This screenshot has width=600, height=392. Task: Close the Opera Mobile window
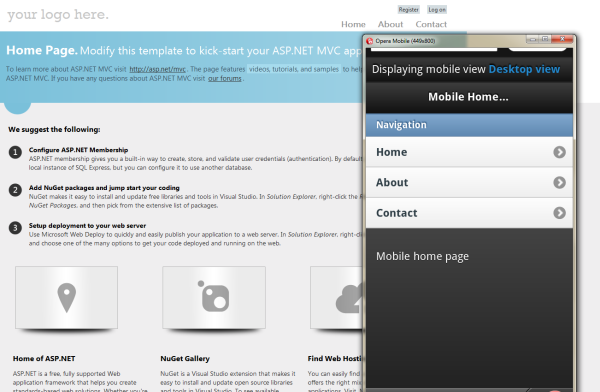coord(562,39)
